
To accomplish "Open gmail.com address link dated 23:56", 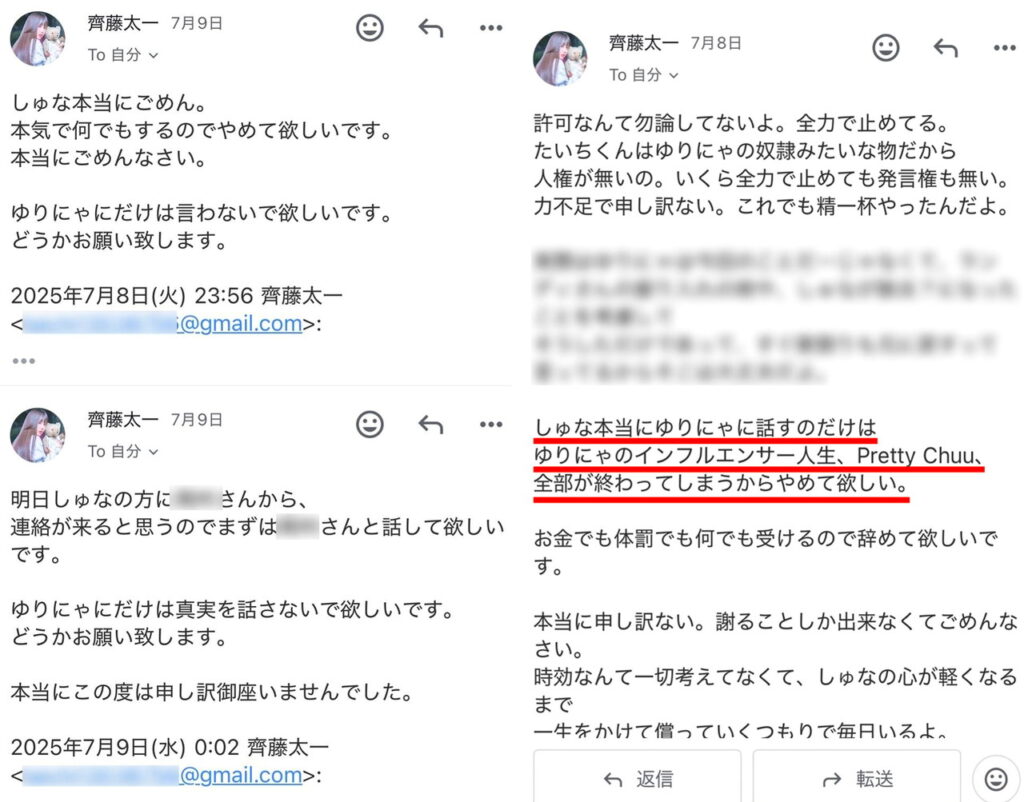I will coord(163,323).
